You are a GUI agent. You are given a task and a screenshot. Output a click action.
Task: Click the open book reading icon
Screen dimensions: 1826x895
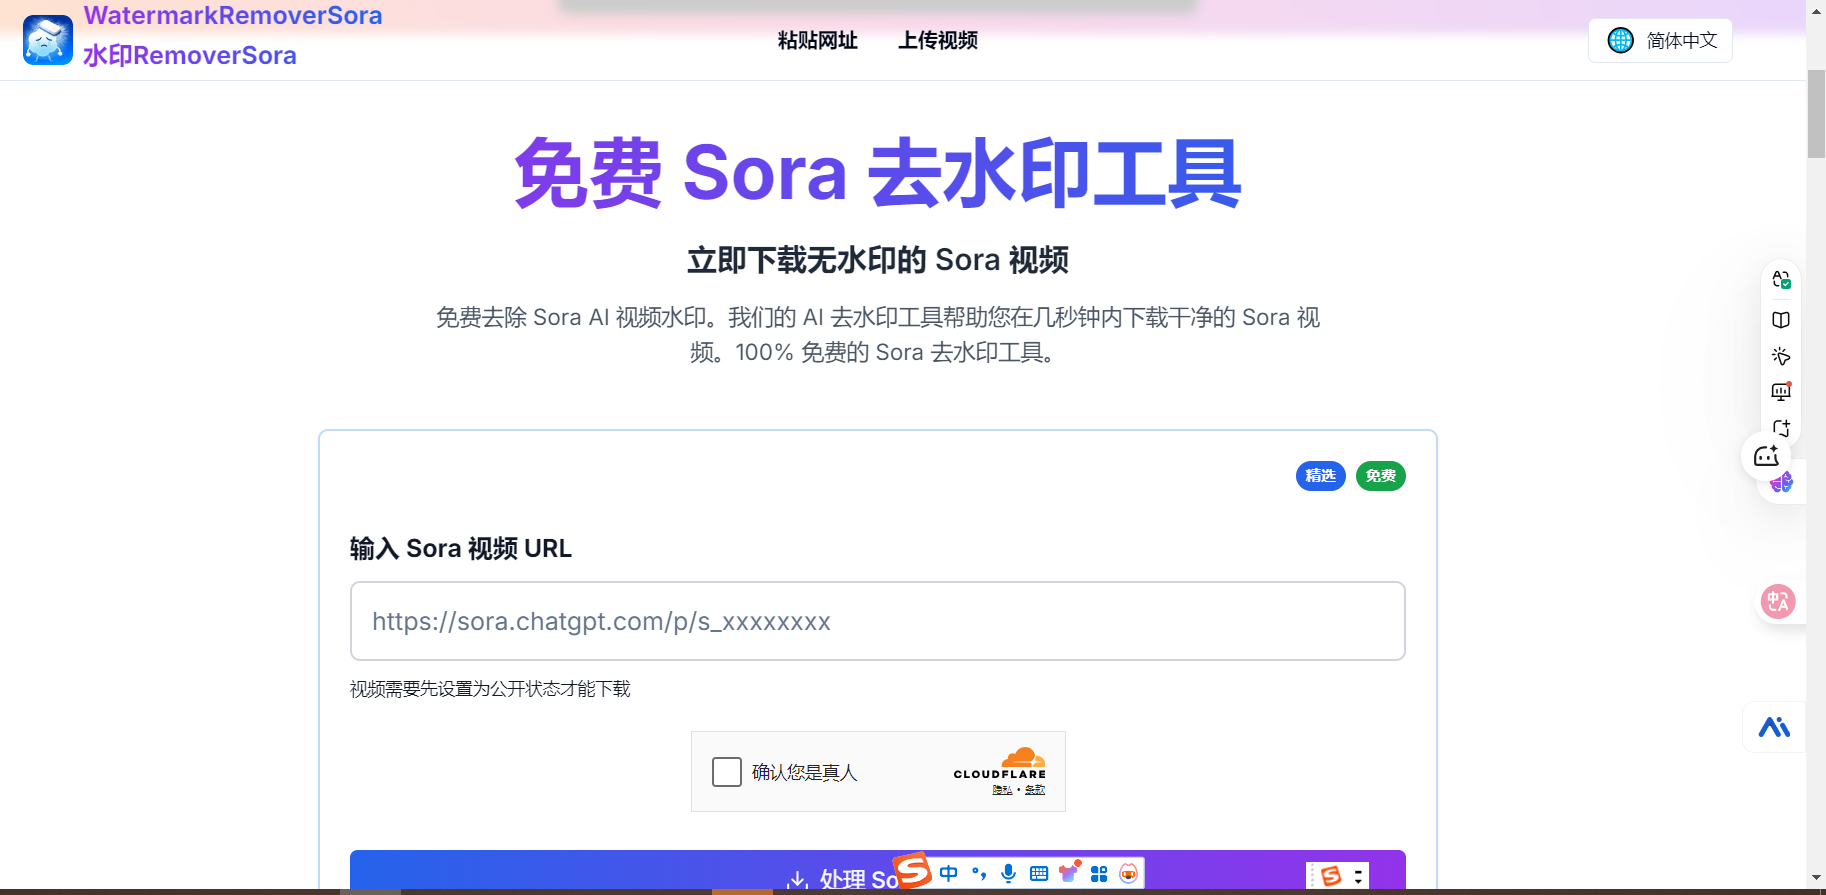pos(1781,320)
